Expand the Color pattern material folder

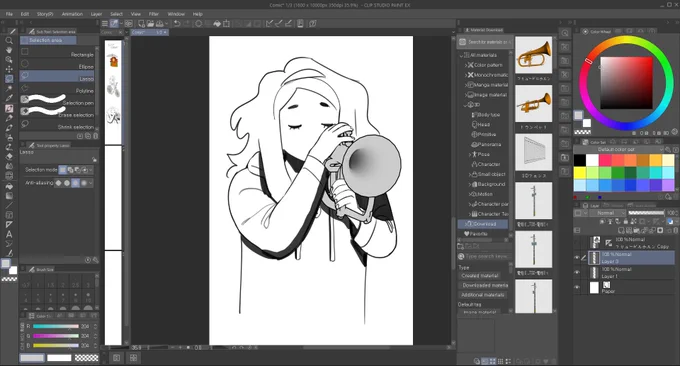466,65
